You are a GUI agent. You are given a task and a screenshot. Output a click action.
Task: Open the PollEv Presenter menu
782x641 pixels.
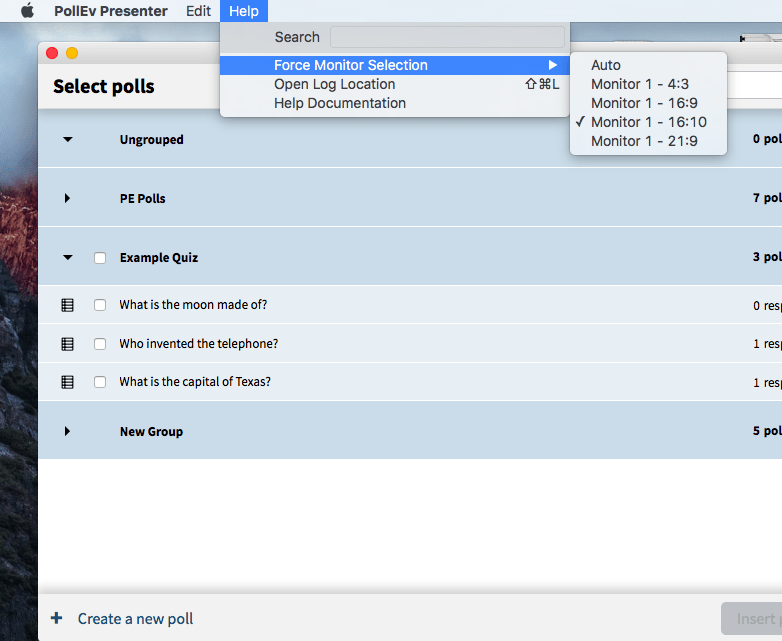(111, 11)
